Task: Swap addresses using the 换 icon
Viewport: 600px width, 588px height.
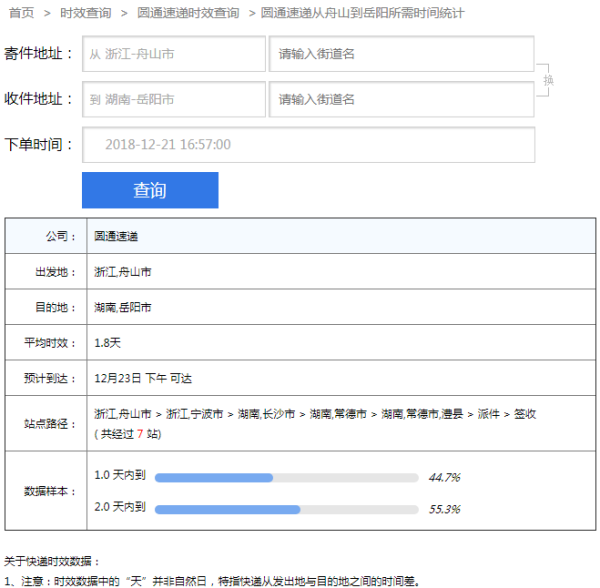Action: [x=548, y=80]
